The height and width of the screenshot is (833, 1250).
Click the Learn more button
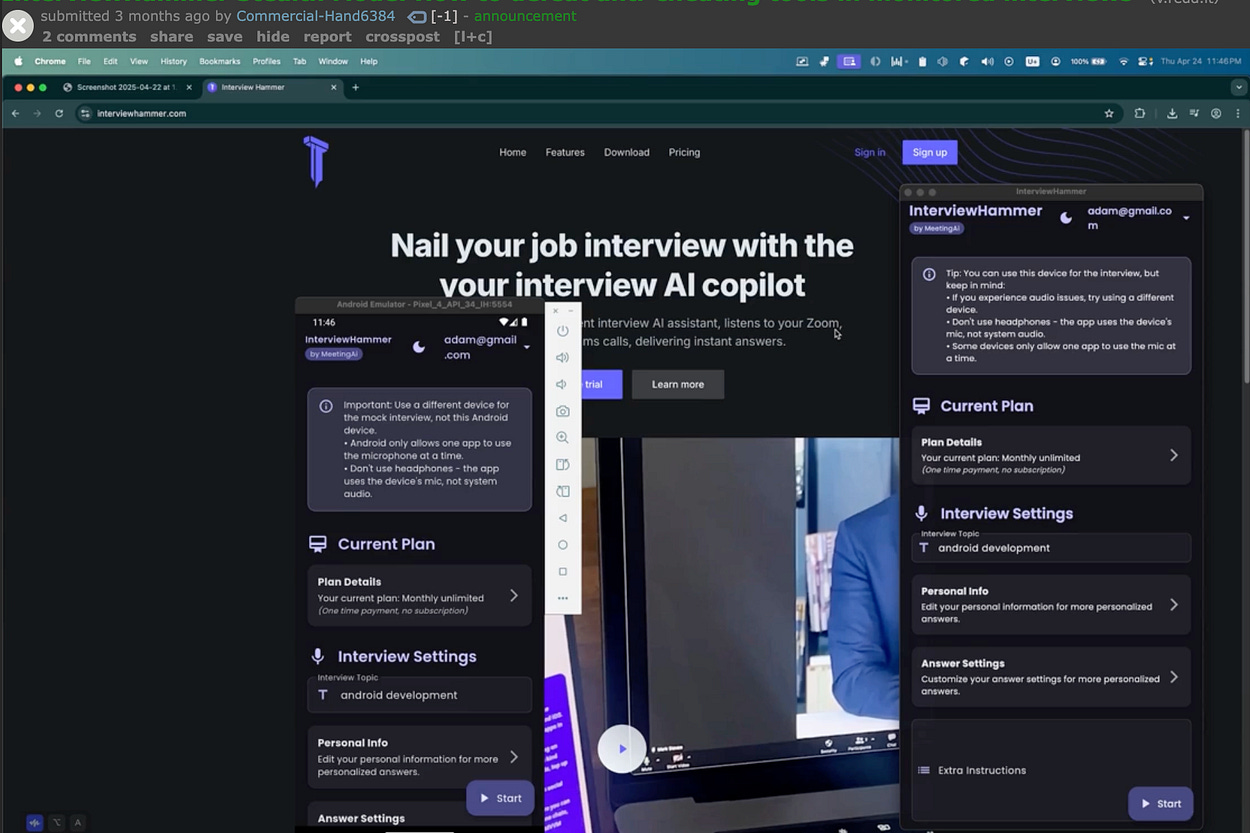(678, 384)
